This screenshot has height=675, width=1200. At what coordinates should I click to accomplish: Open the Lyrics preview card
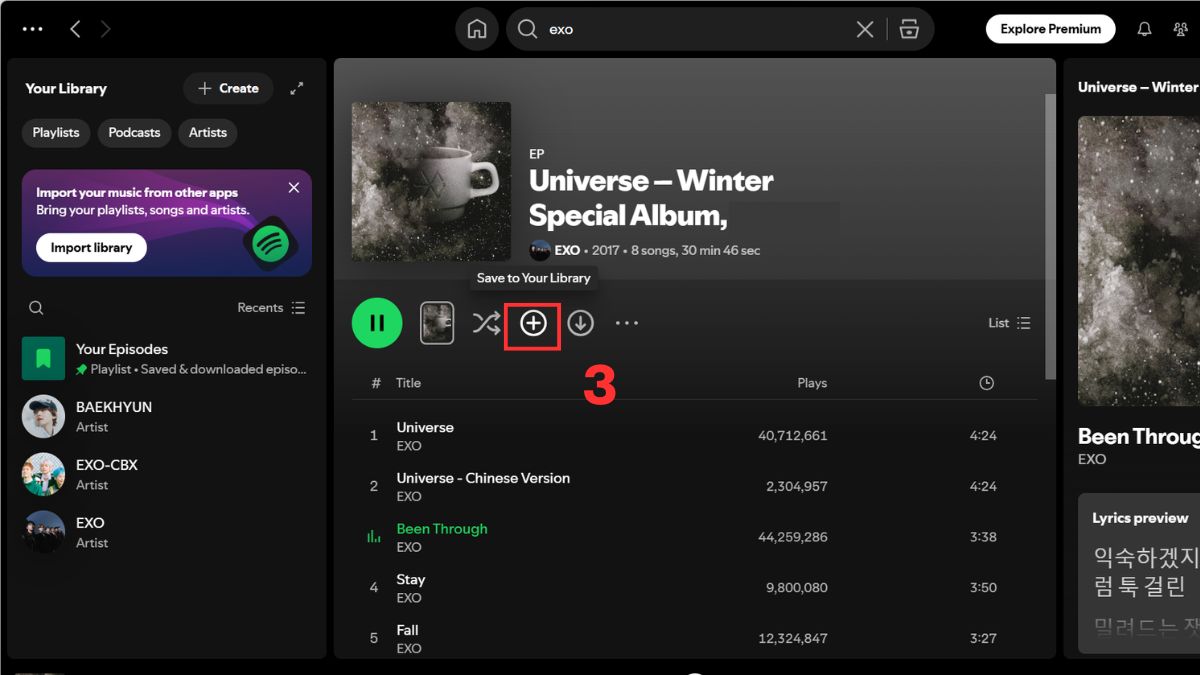point(1139,573)
